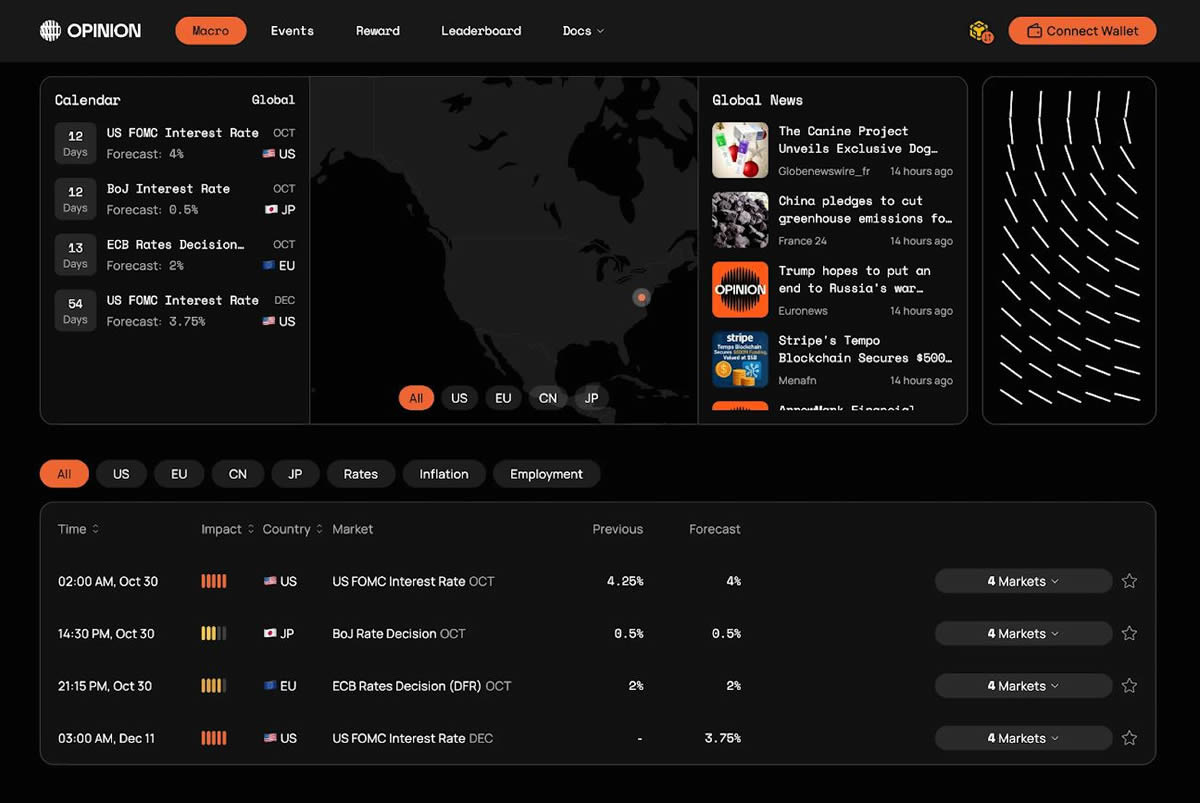Open the Docs dropdown menu
Viewport: 1200px width, 803px height.
click(583, 31)
